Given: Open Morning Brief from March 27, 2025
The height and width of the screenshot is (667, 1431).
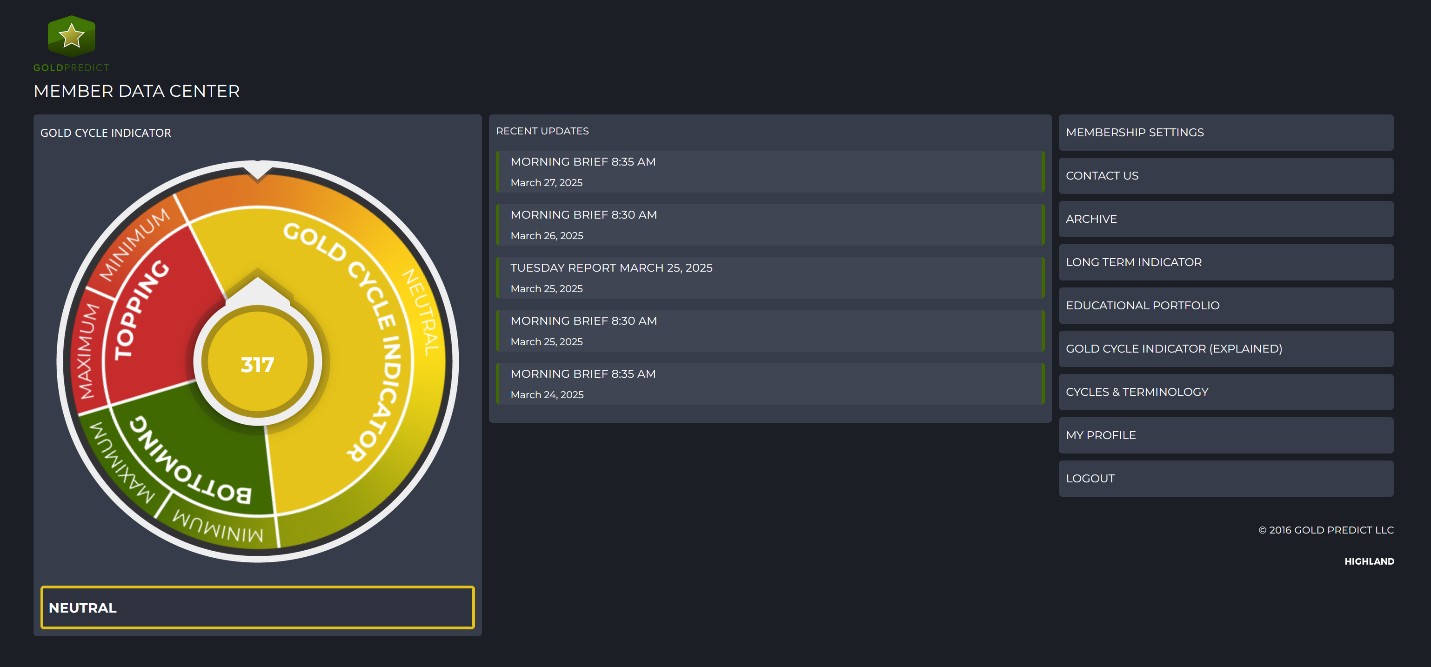Looking at the screenshot, I should tap(769, 172).
